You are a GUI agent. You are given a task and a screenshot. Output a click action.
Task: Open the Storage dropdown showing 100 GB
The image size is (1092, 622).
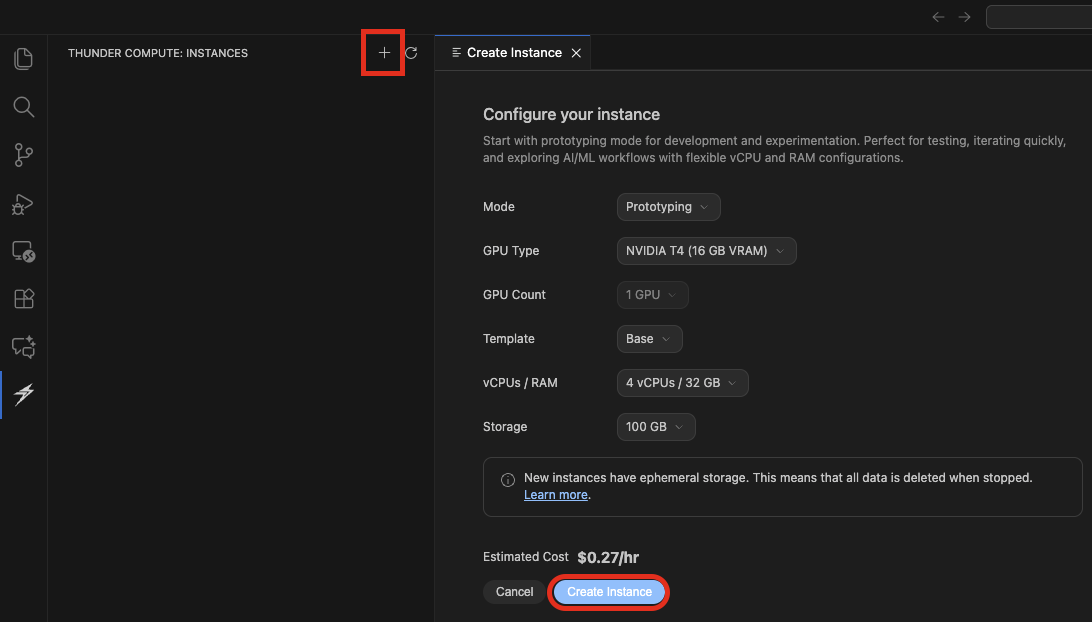[655, 426]
